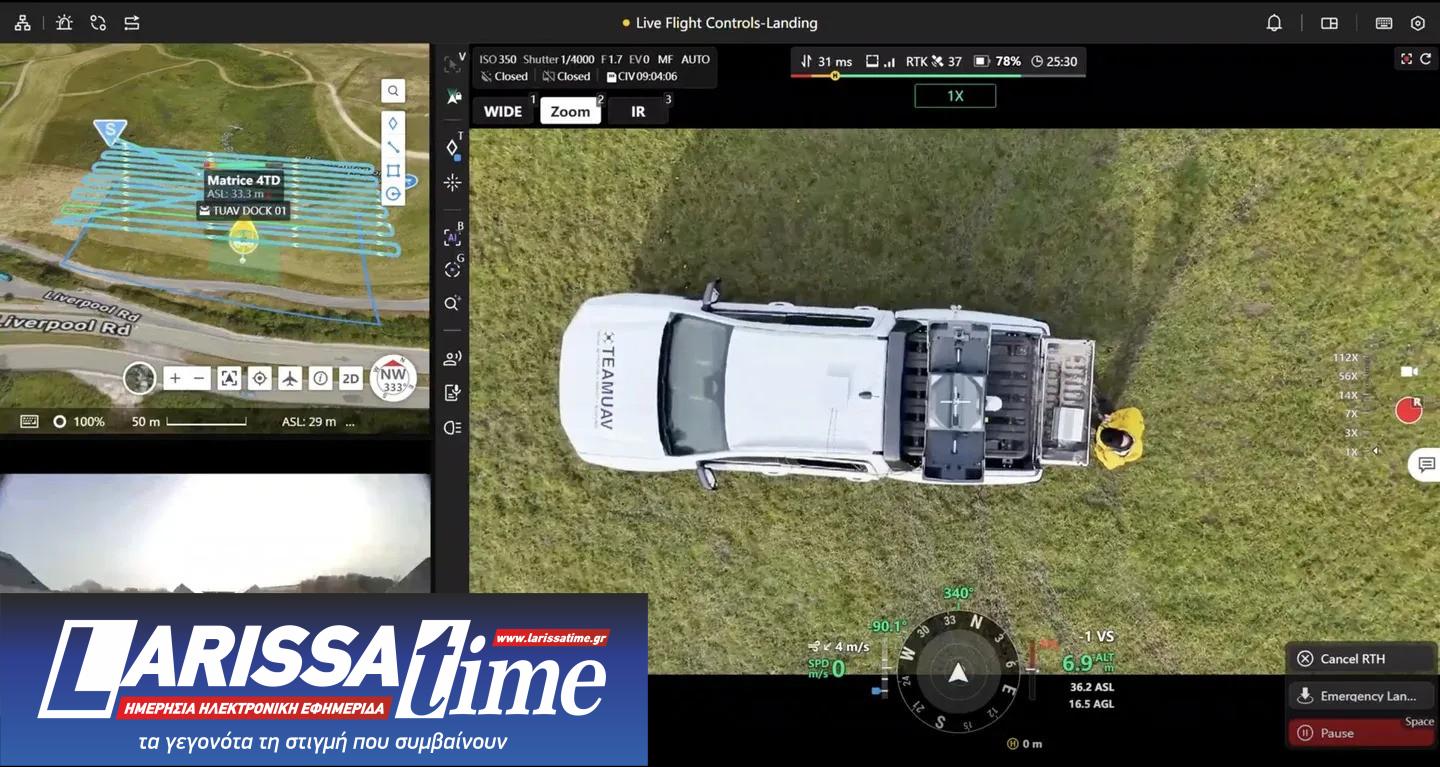This screenshot has height=767, width=1440.
Task: Set zoom slider to 112X
Action: [x=1345, y=358]
